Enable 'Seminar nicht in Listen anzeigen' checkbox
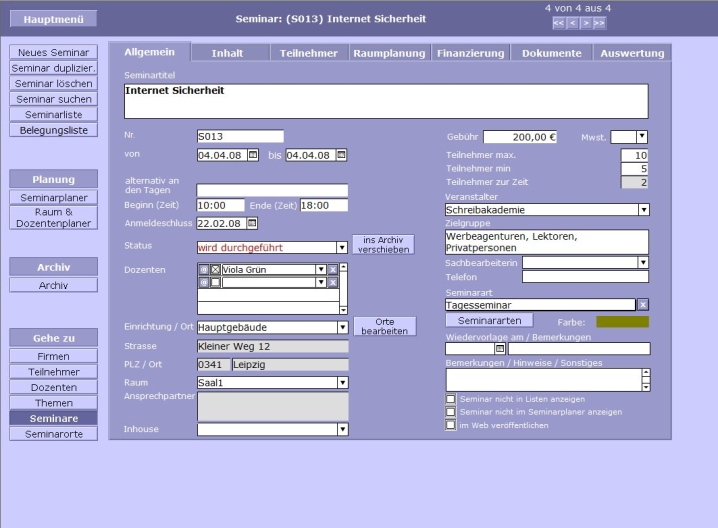The width and height of the screenshot is (718, 528). [x=451, y=399]
